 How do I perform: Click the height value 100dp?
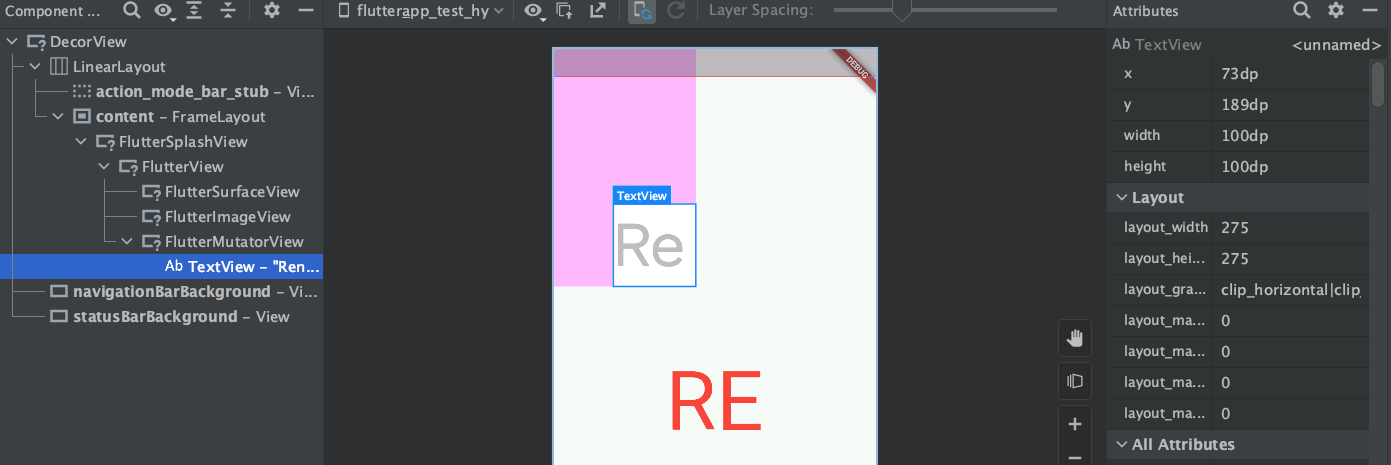[1244, 166]
